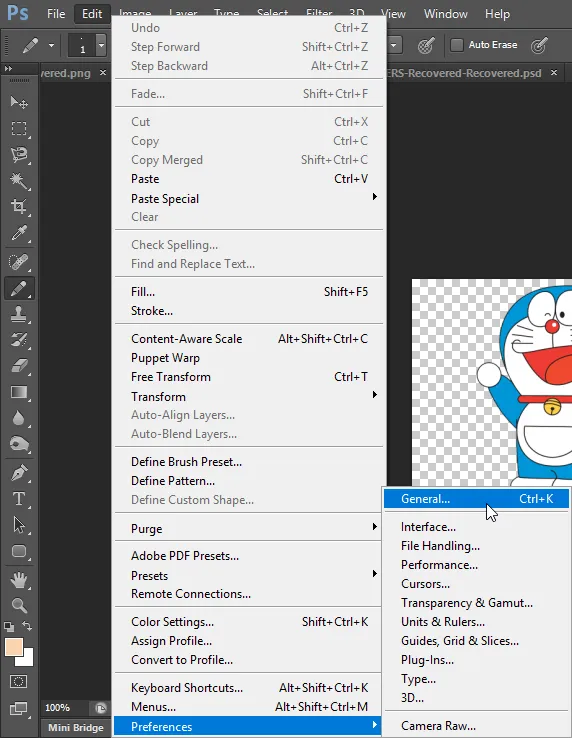This screenshot has width=572, height=738.
Task: Select the Crop tool
Action: (x=19, y=207)
